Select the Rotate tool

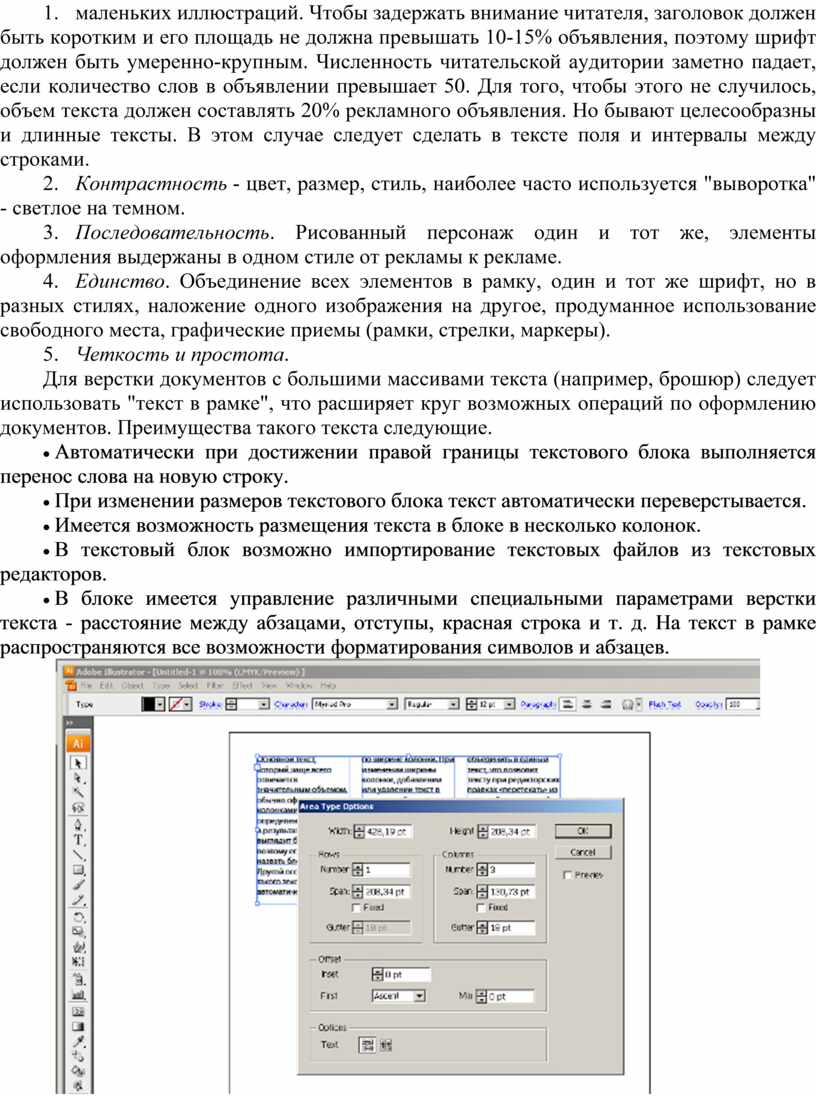(78, 916)
